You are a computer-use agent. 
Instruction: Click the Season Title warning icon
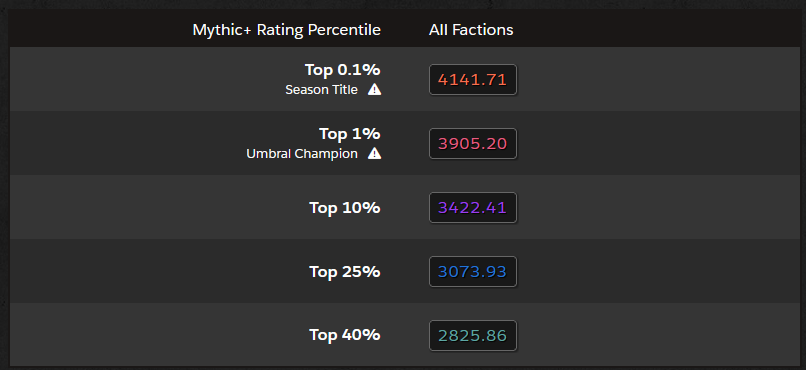pos(374,89)
